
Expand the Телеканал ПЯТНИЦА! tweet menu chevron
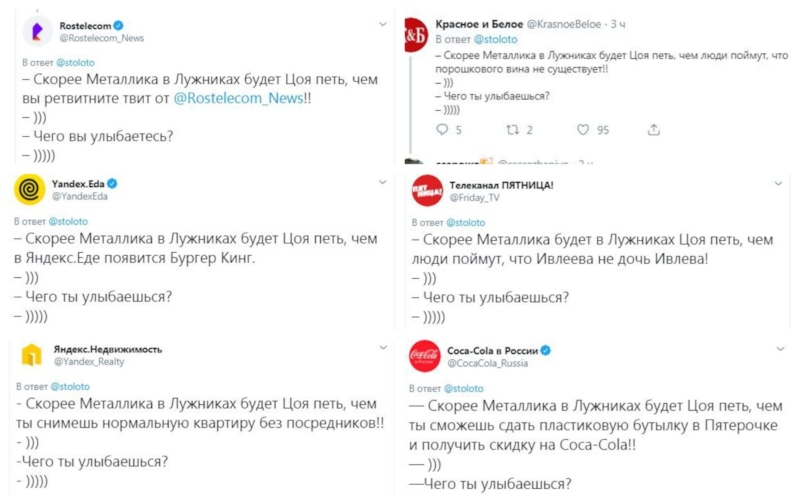point(780,184)
